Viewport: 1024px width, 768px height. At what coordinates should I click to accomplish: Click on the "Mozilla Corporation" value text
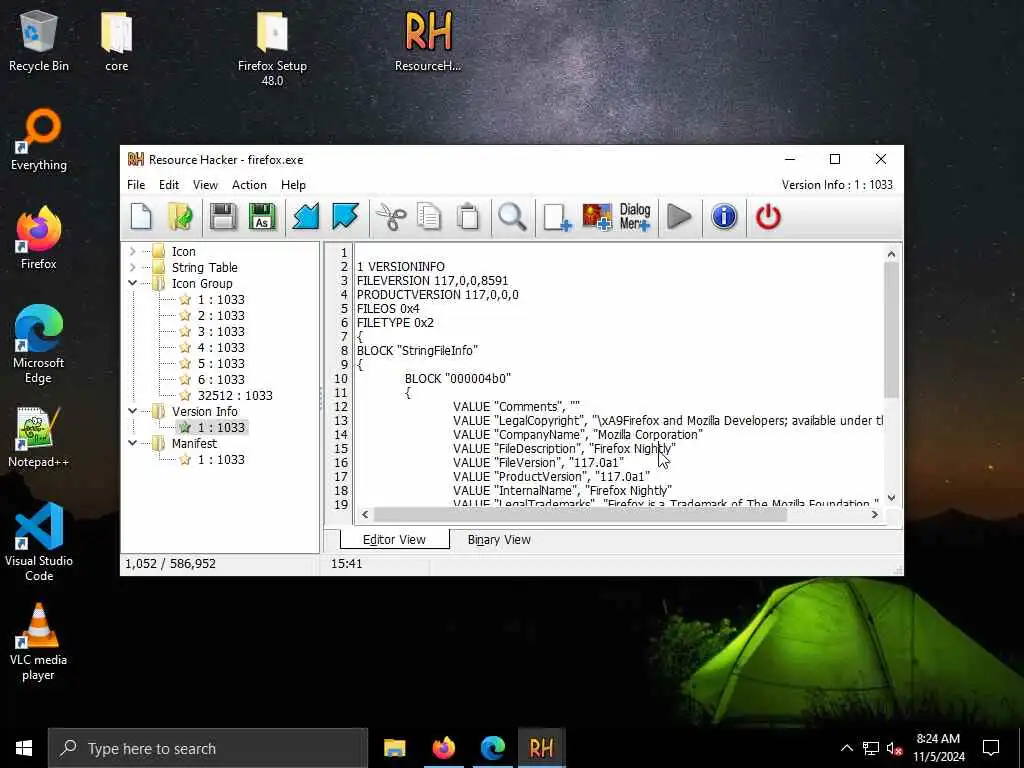coord(646,435)
